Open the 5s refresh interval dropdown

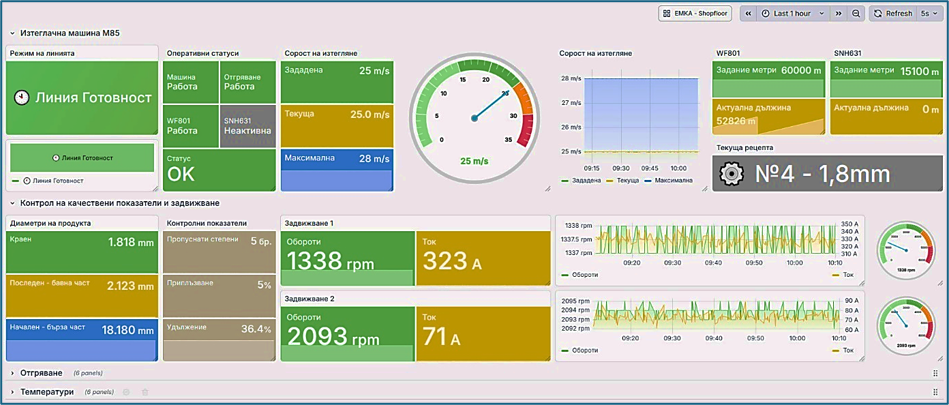[929, 13]
